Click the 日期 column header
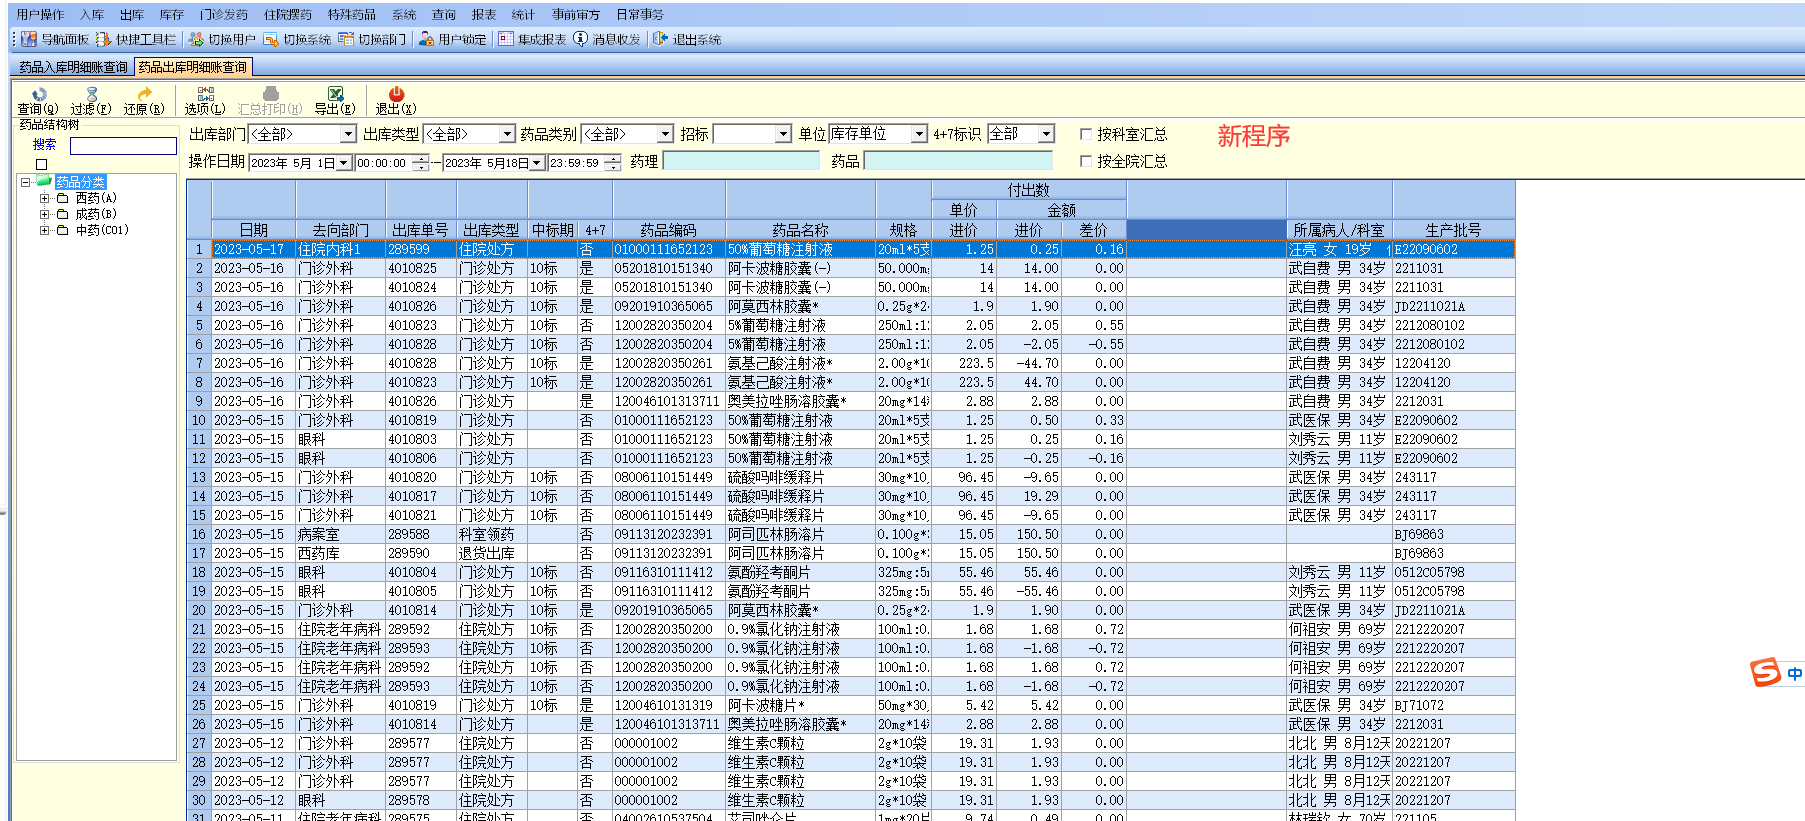The height and width of the screenshot is (821, 1805). click(254, 230)
